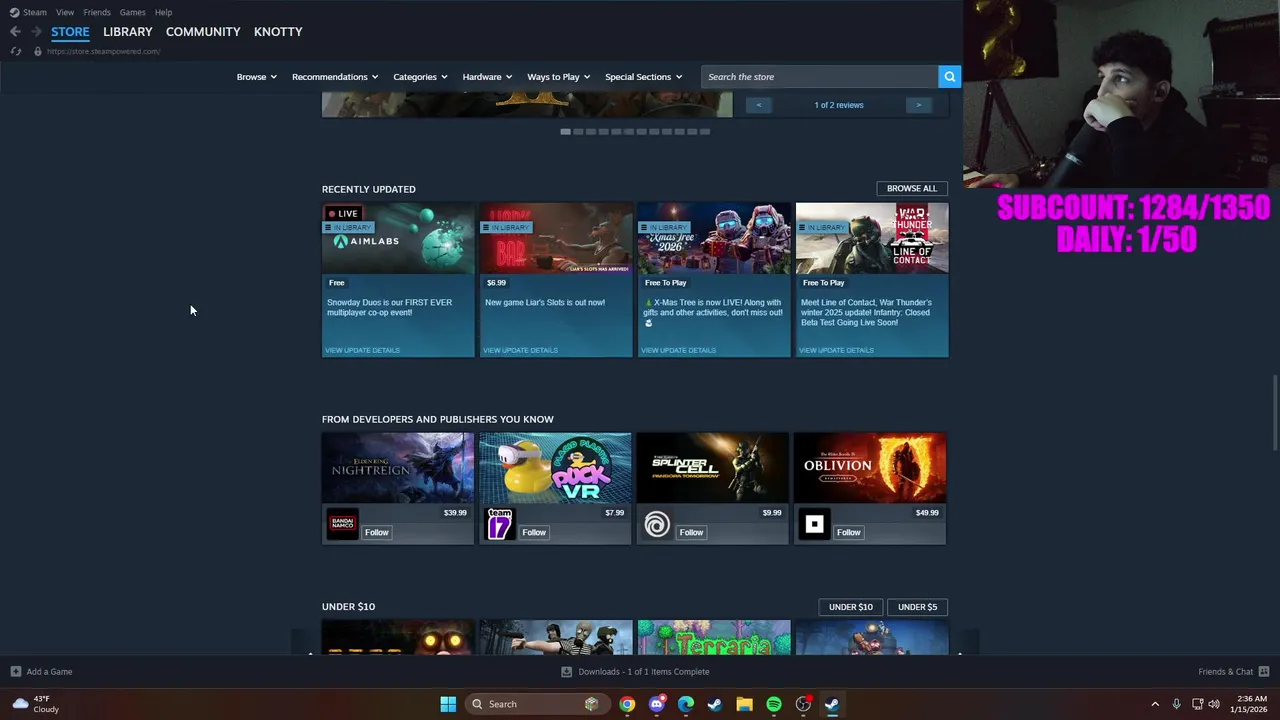Show the previous review arrow
The width and height of the screenshot is (1280, 720).
pyautogui.click(x=758, y=105)
